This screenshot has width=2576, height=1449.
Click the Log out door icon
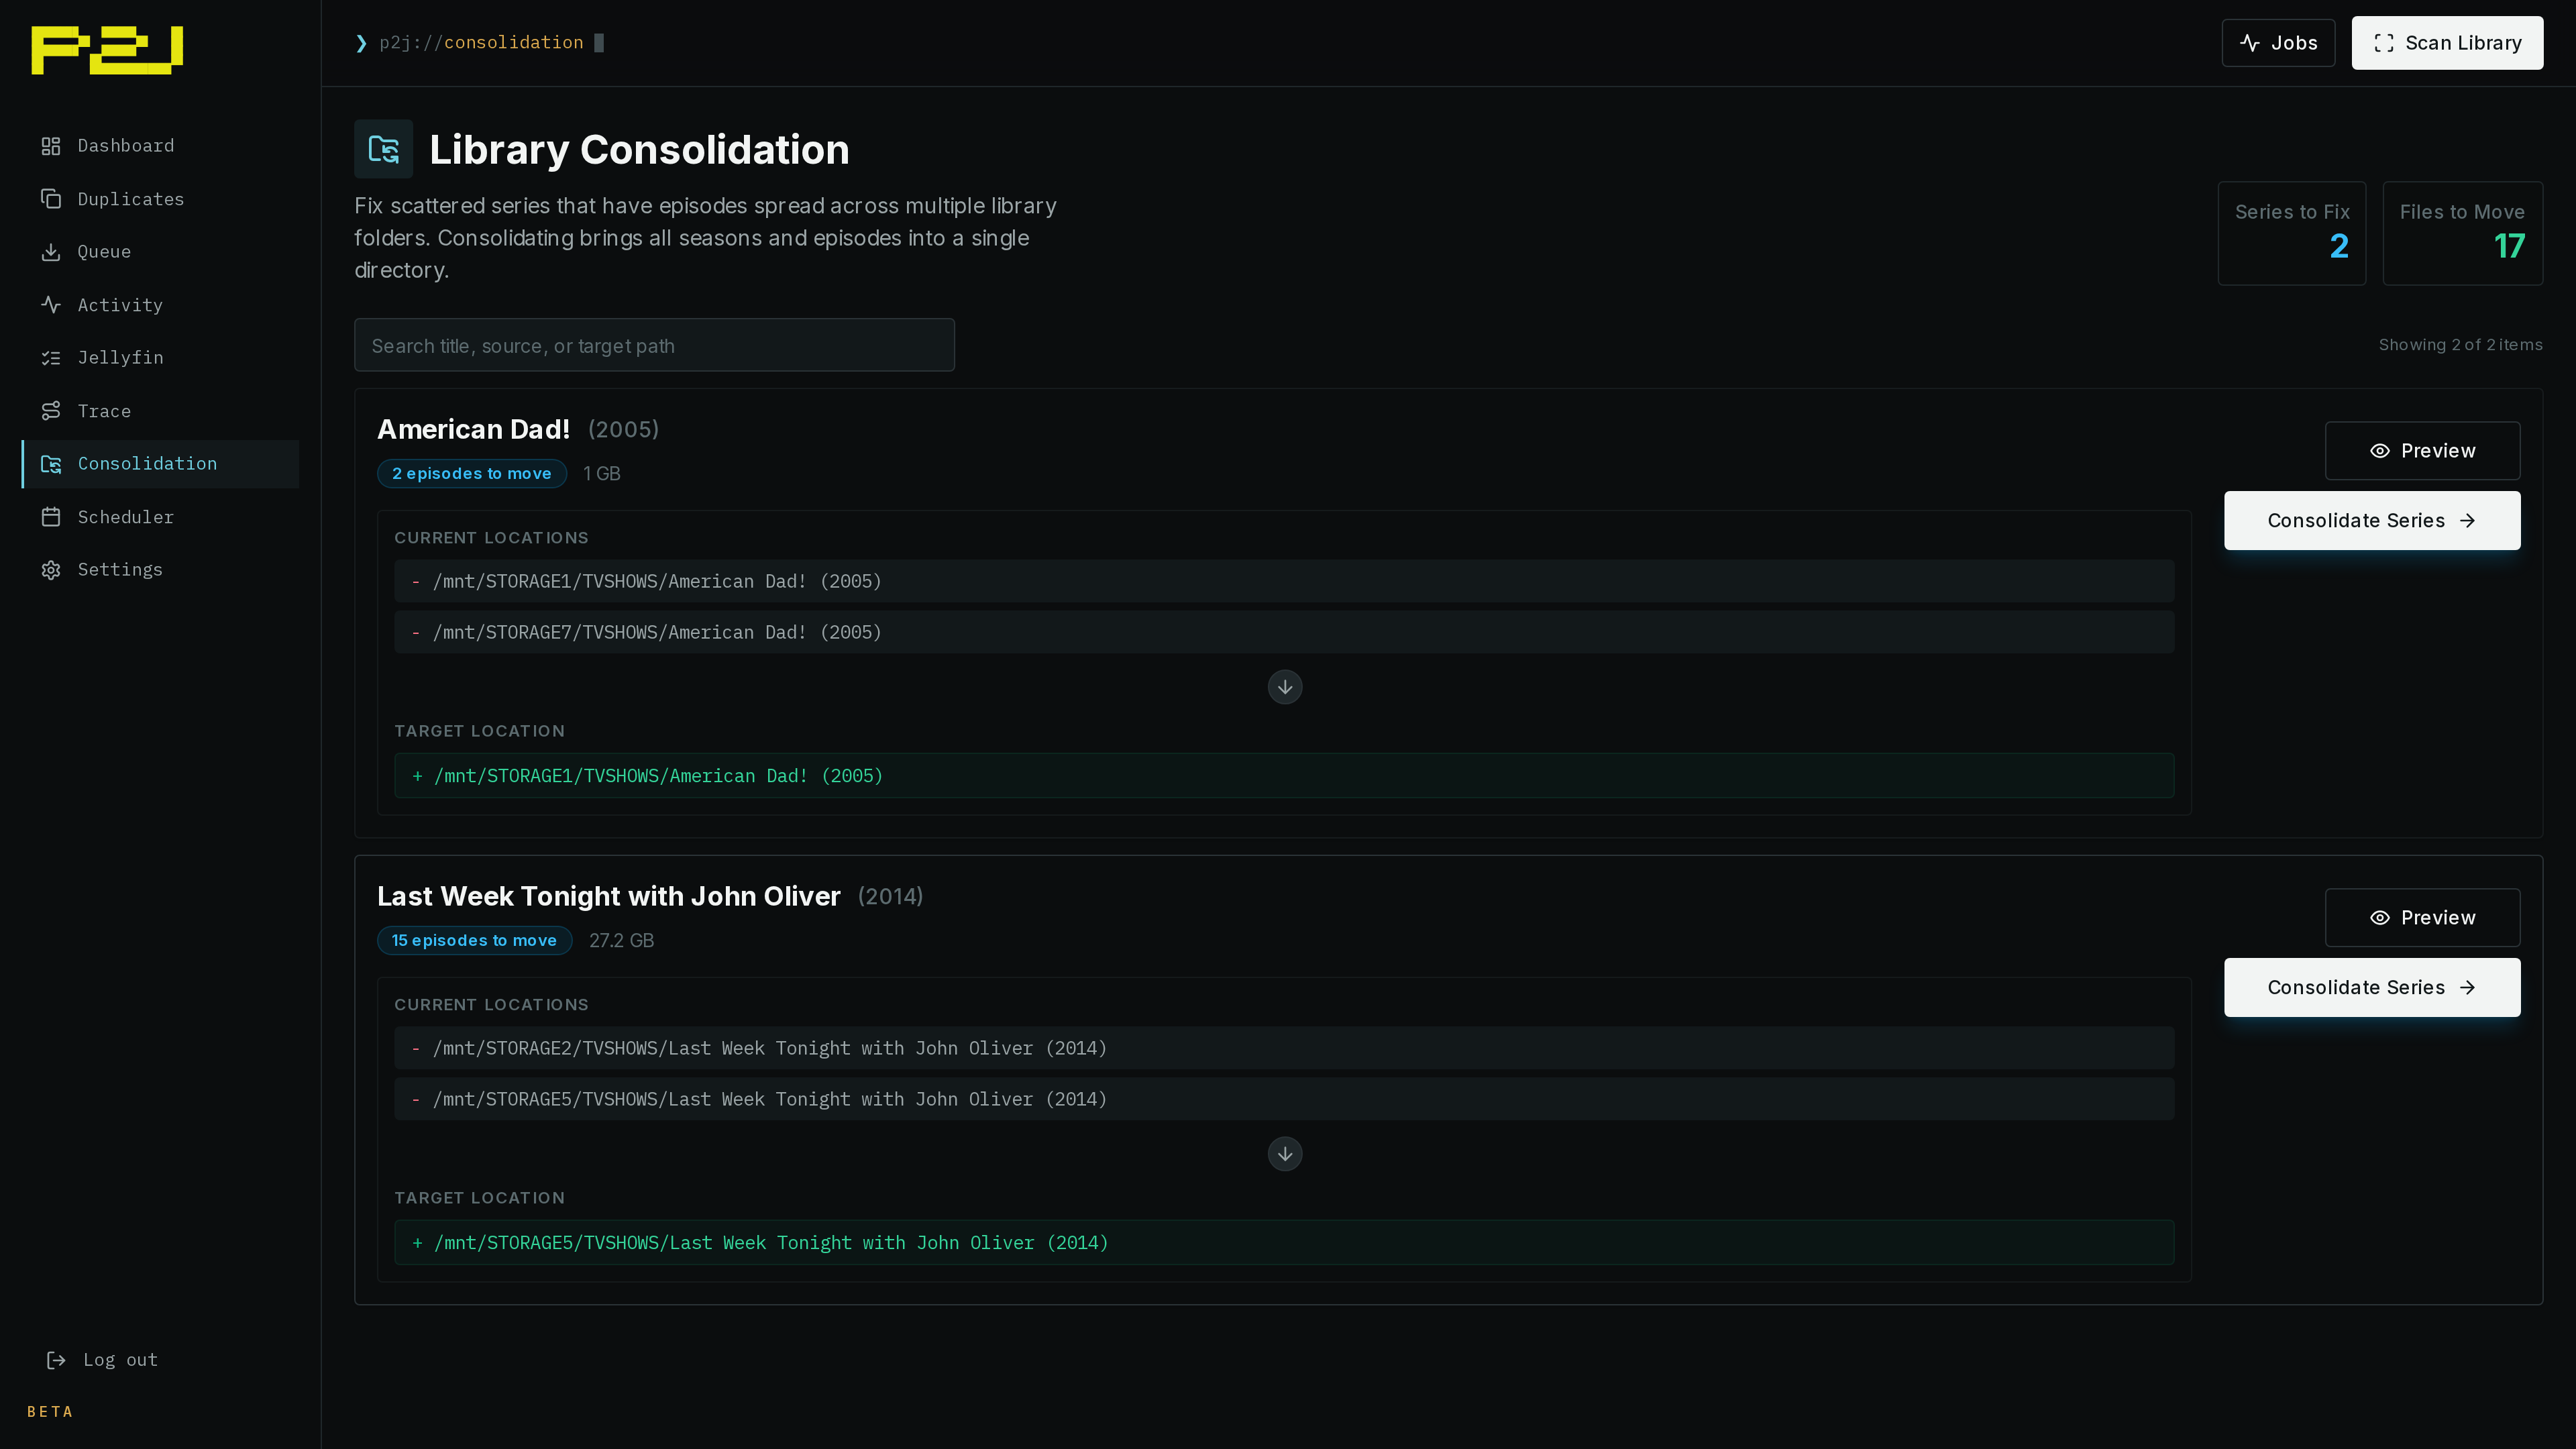pos(56,1360)
